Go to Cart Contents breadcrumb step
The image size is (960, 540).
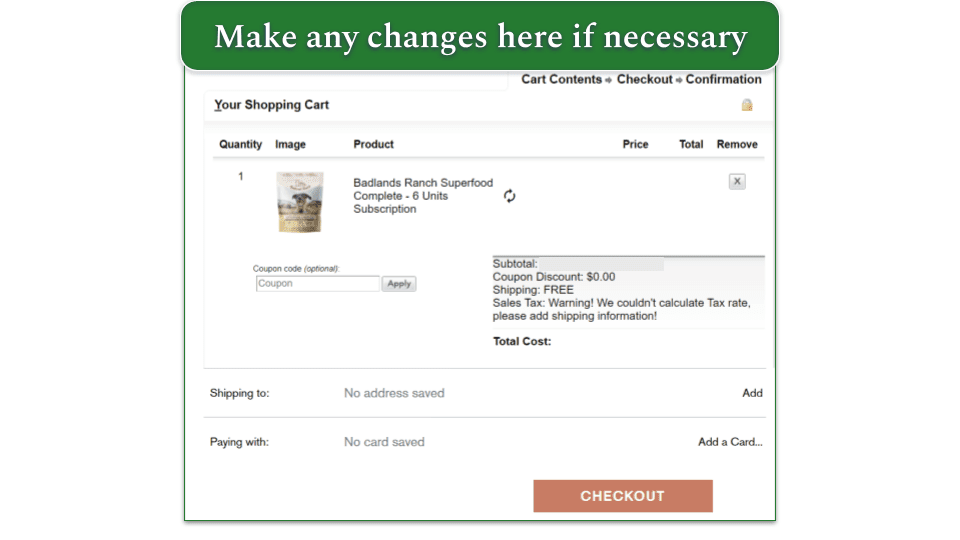(x=561, y=79)
